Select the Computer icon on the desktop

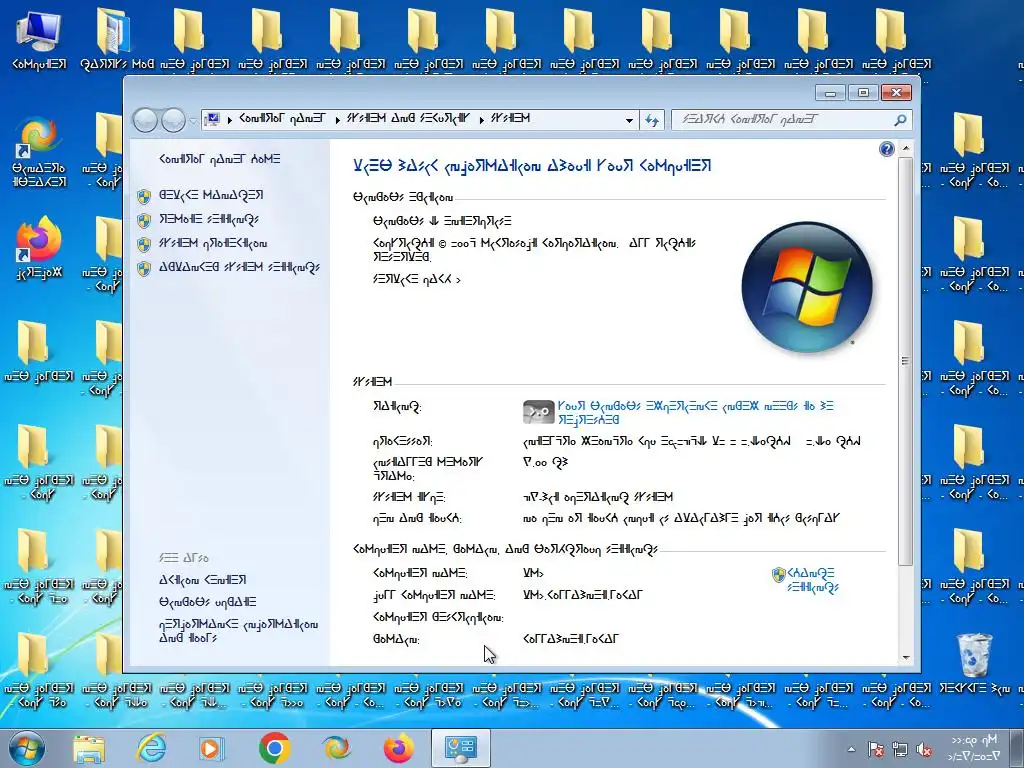point(39,38)
